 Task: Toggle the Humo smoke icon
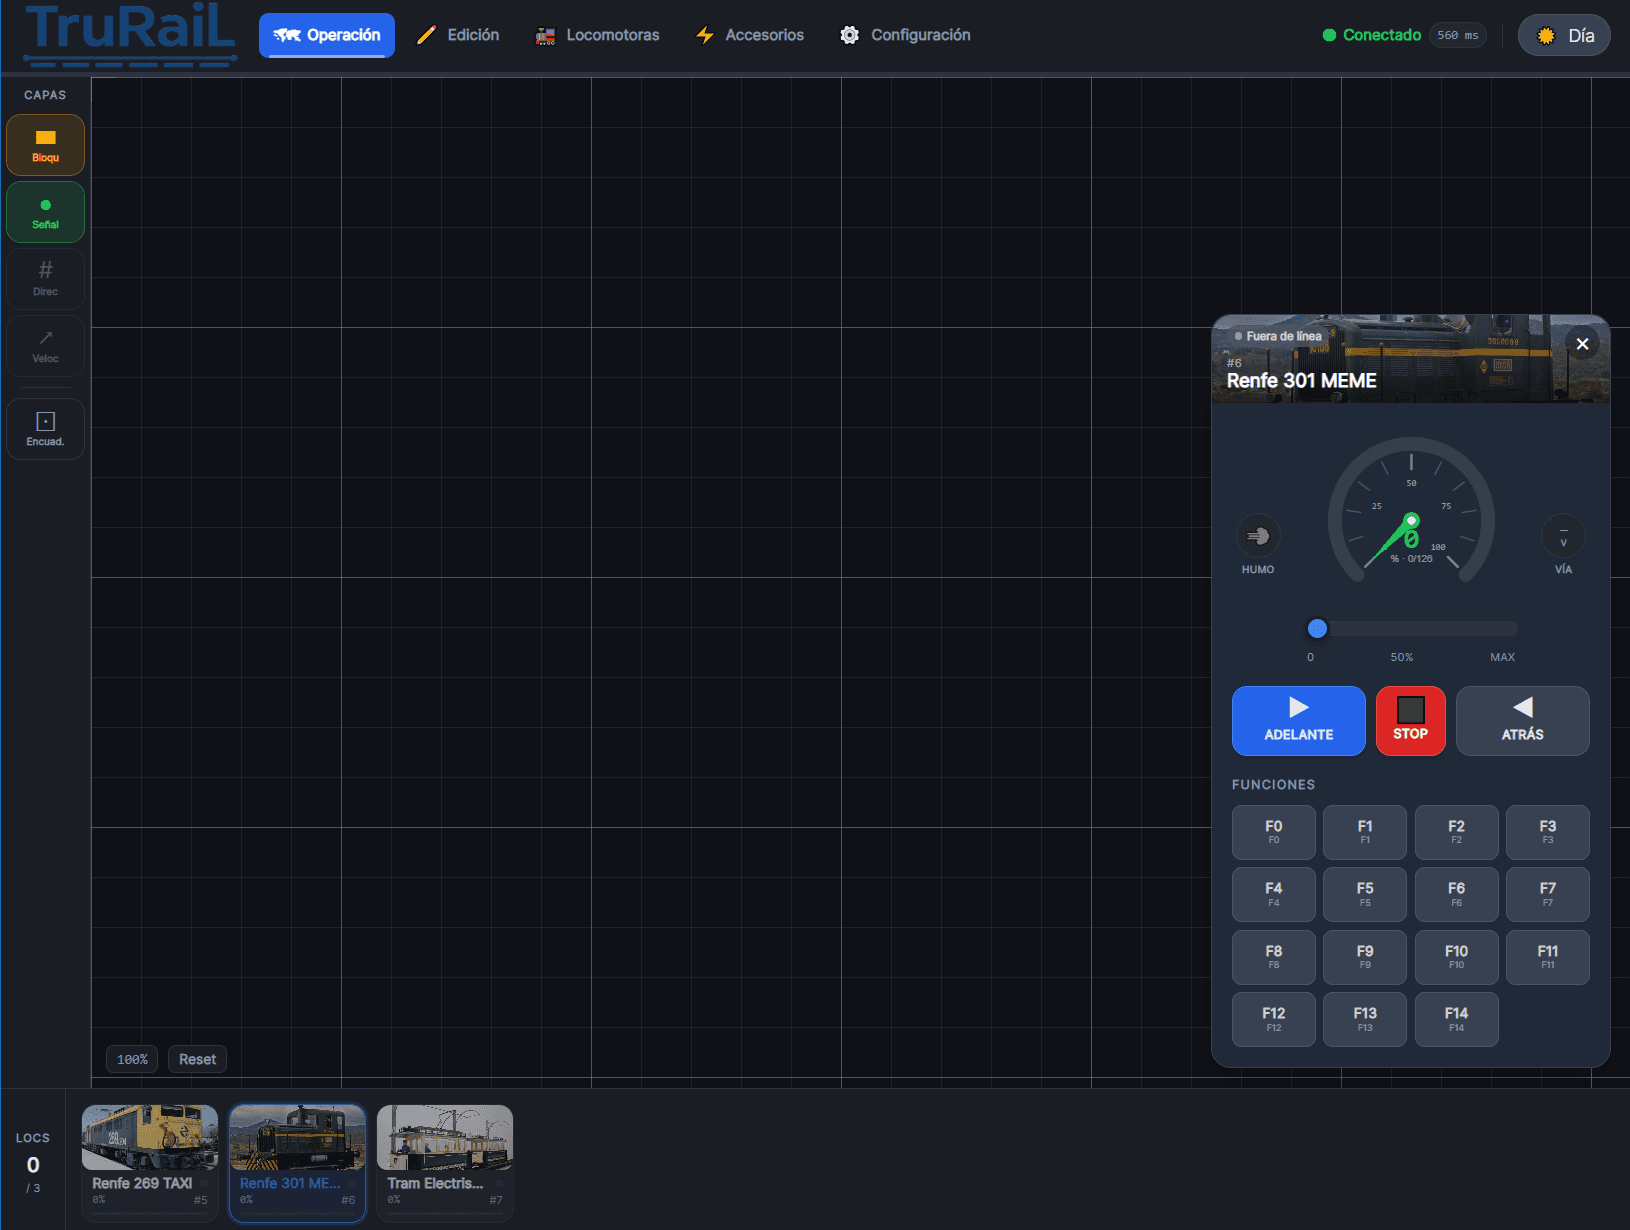(x=1258, y=536)
